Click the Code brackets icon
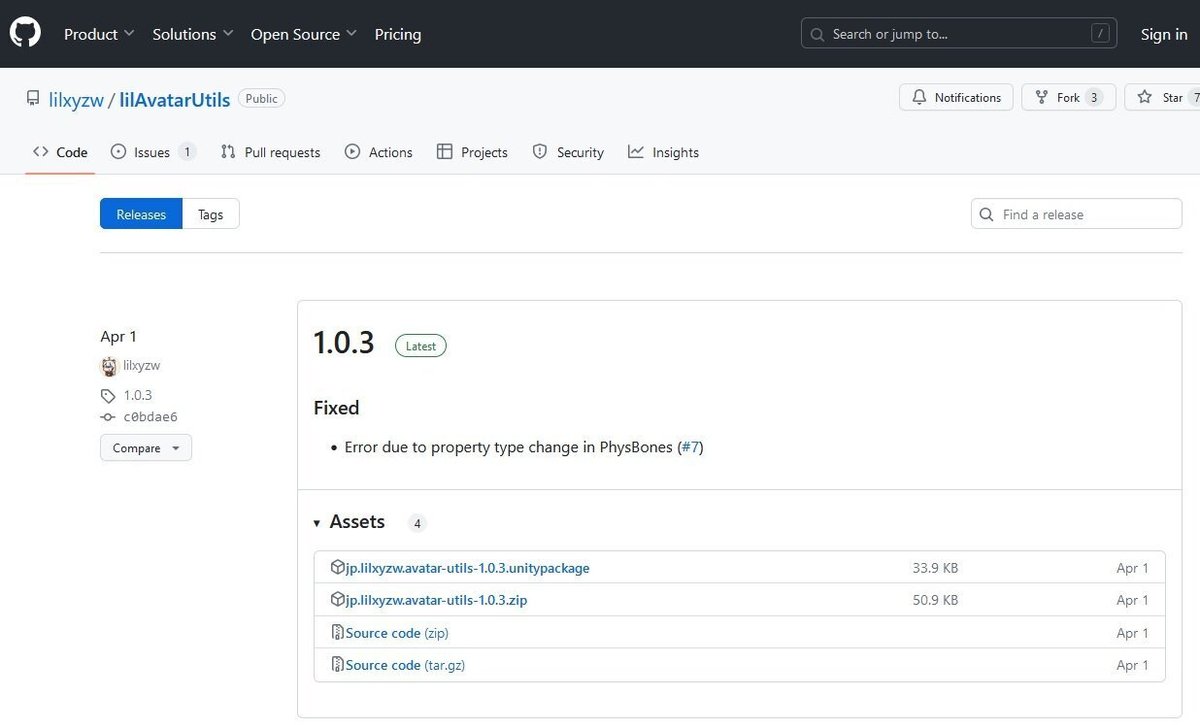 coord(41,152)
